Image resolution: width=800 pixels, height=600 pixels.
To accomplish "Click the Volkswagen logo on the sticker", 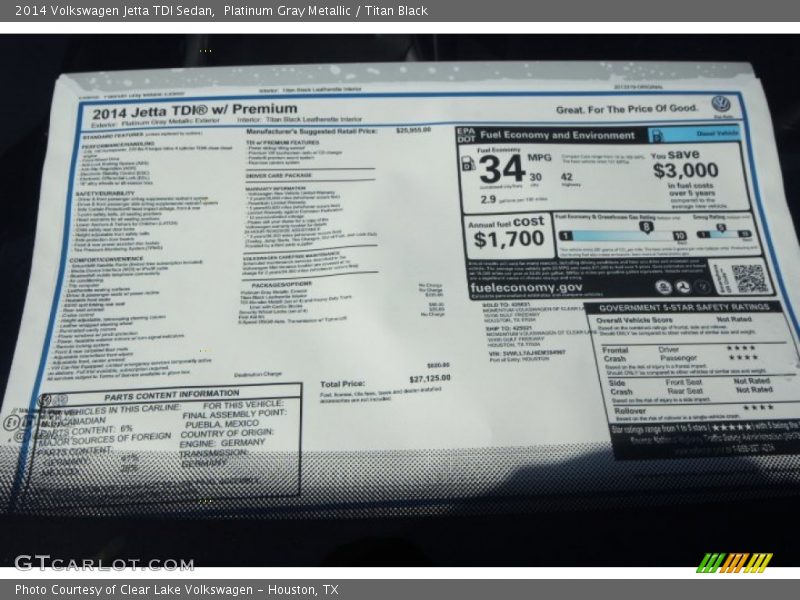I will (721, 105).
